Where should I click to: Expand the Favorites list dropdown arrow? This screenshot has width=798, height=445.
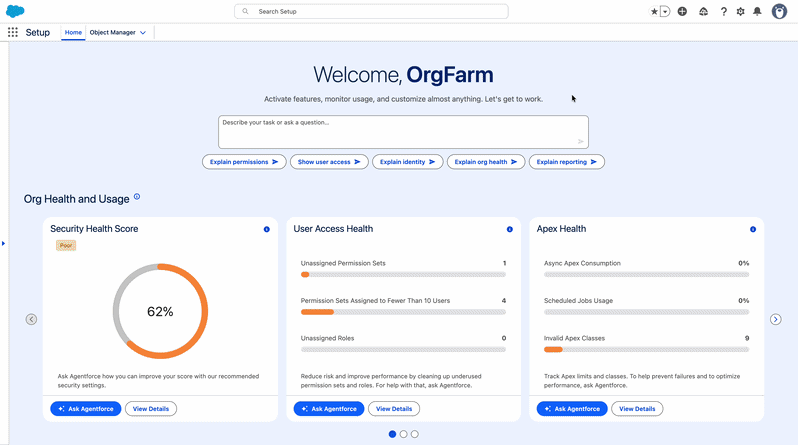(665, 11)
